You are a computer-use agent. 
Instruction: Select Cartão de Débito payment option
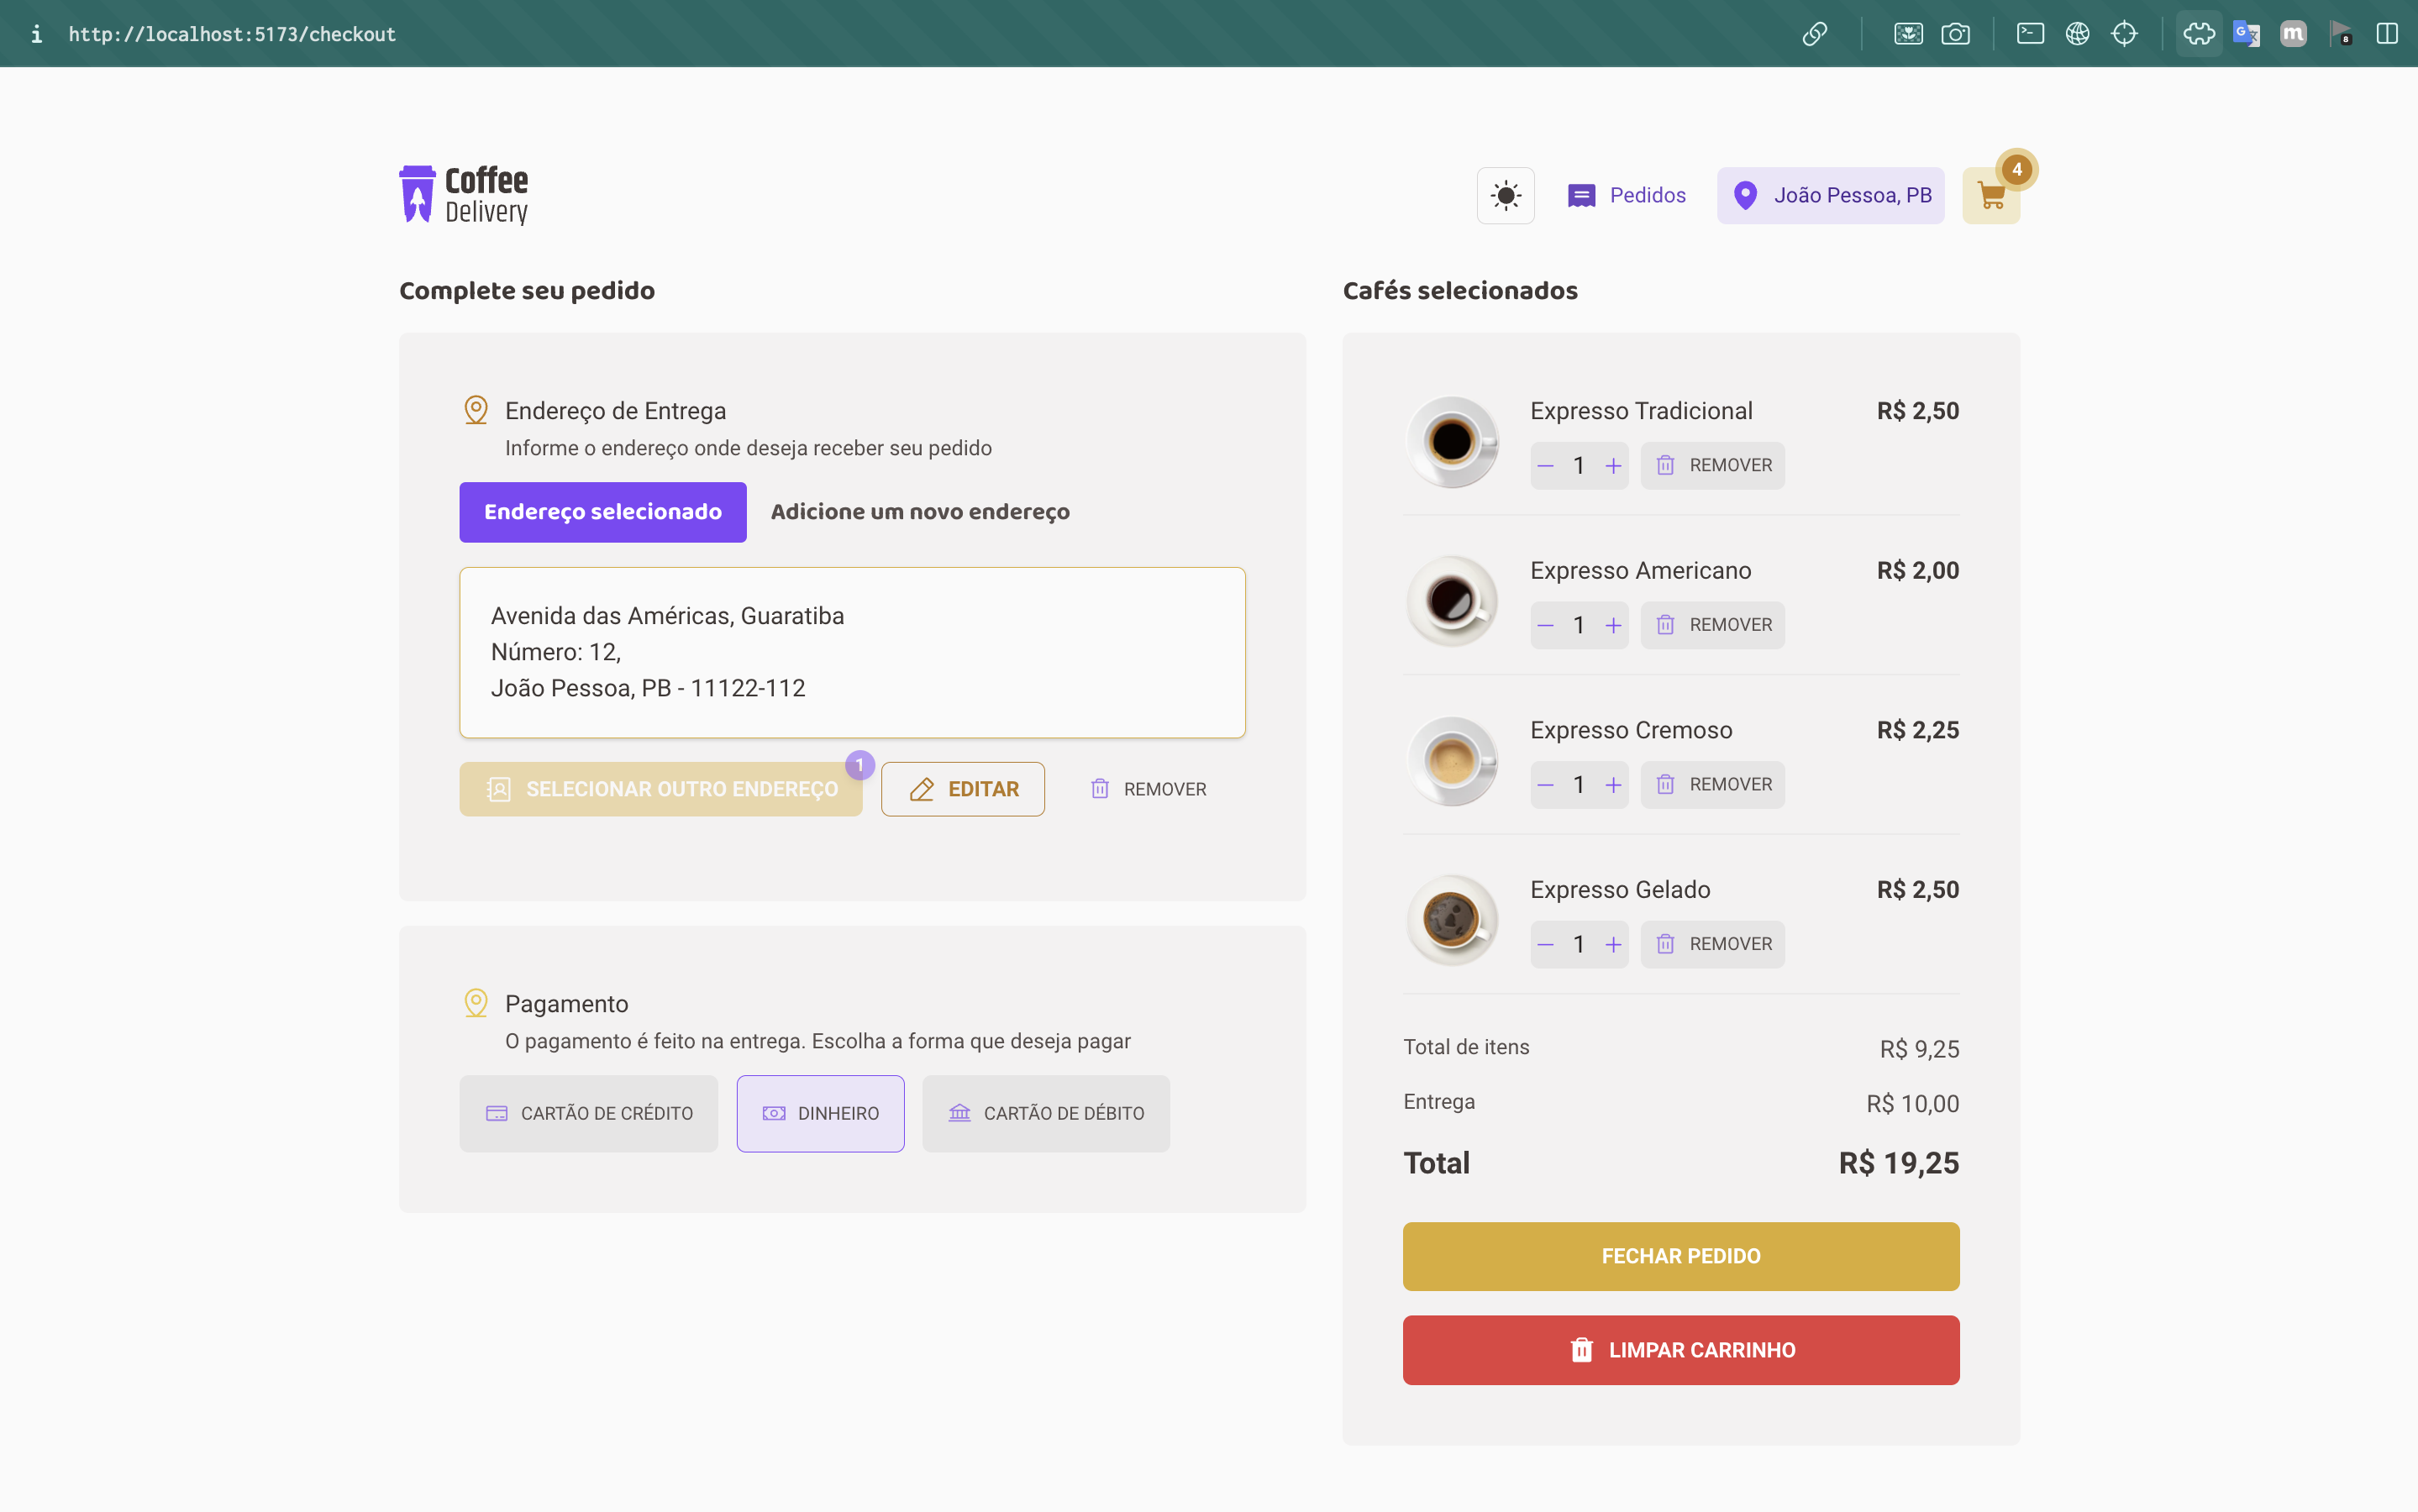point(1045,1113)
